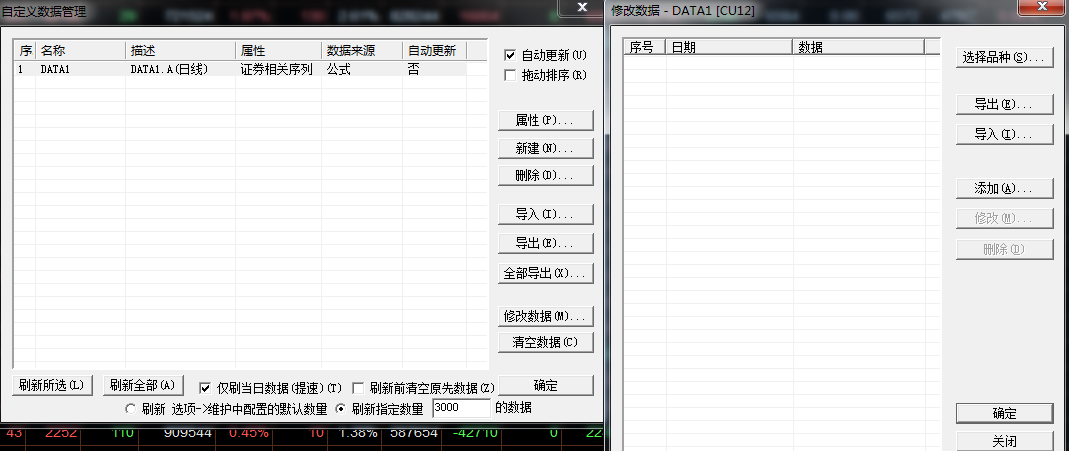Uncheck 仅刷当日数据(提速) option
Image resolution: width=1069 pixels, height=451 pixels.
pos(205,387)
